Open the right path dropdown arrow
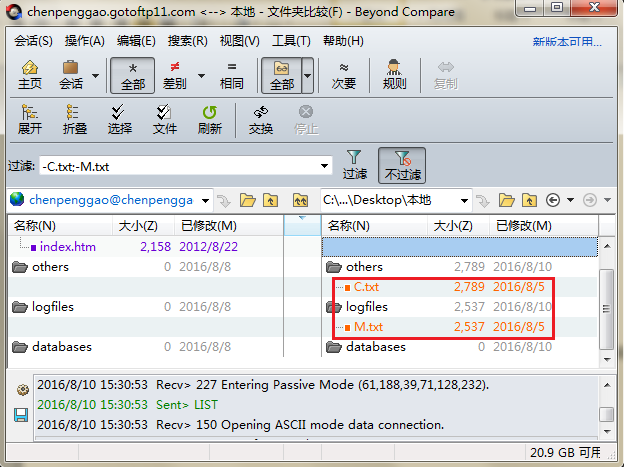Viewport: 624px width, 467px height. click(464, 201)
